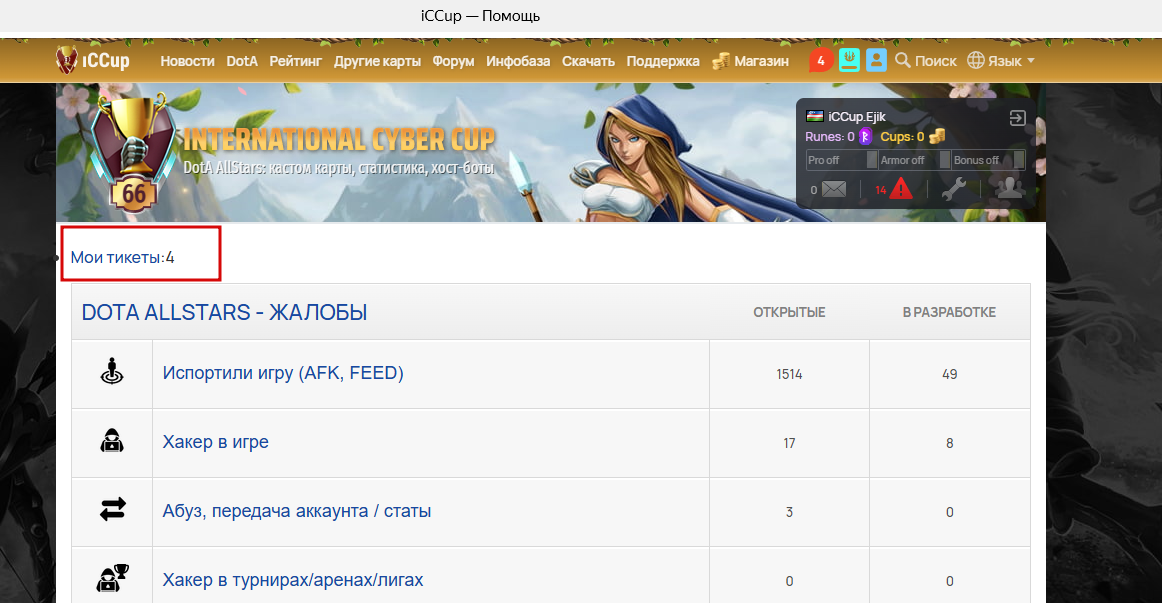Open the blue user profile icon
1162x603 pixels.
876,61
